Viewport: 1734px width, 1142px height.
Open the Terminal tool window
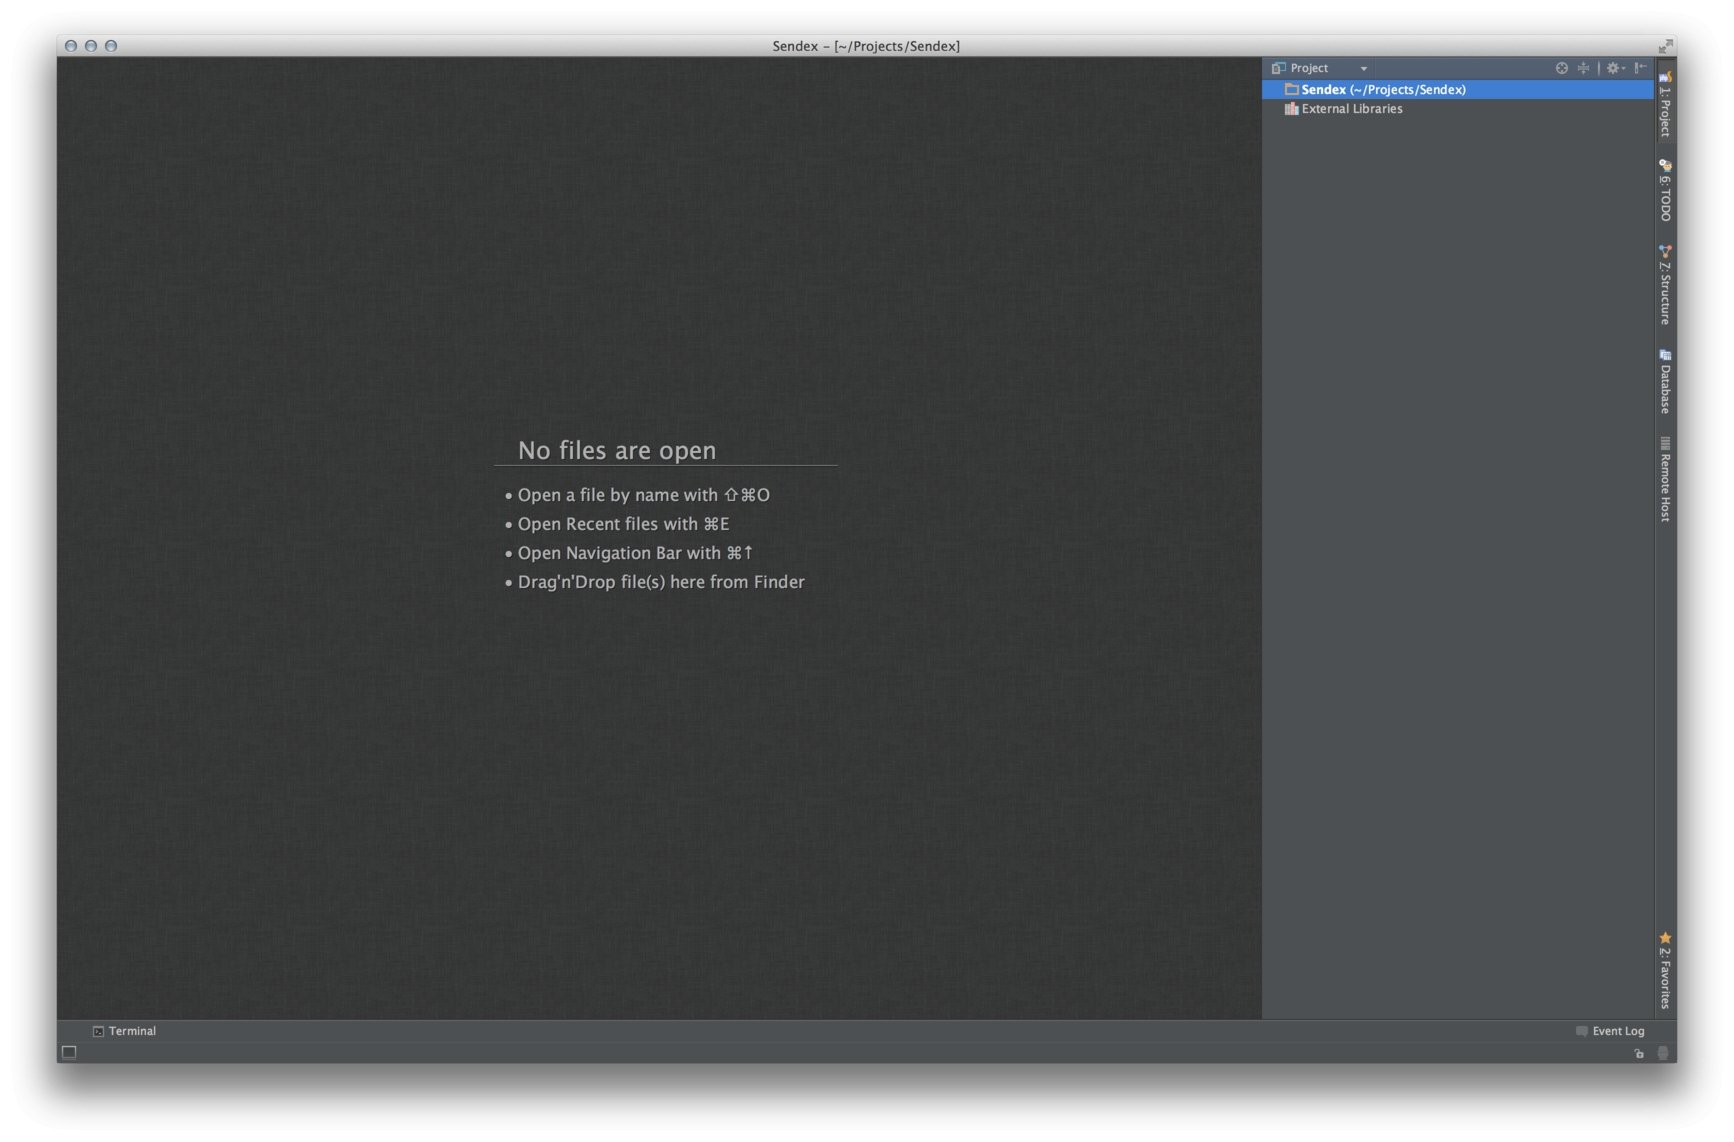click(125, 1031)
